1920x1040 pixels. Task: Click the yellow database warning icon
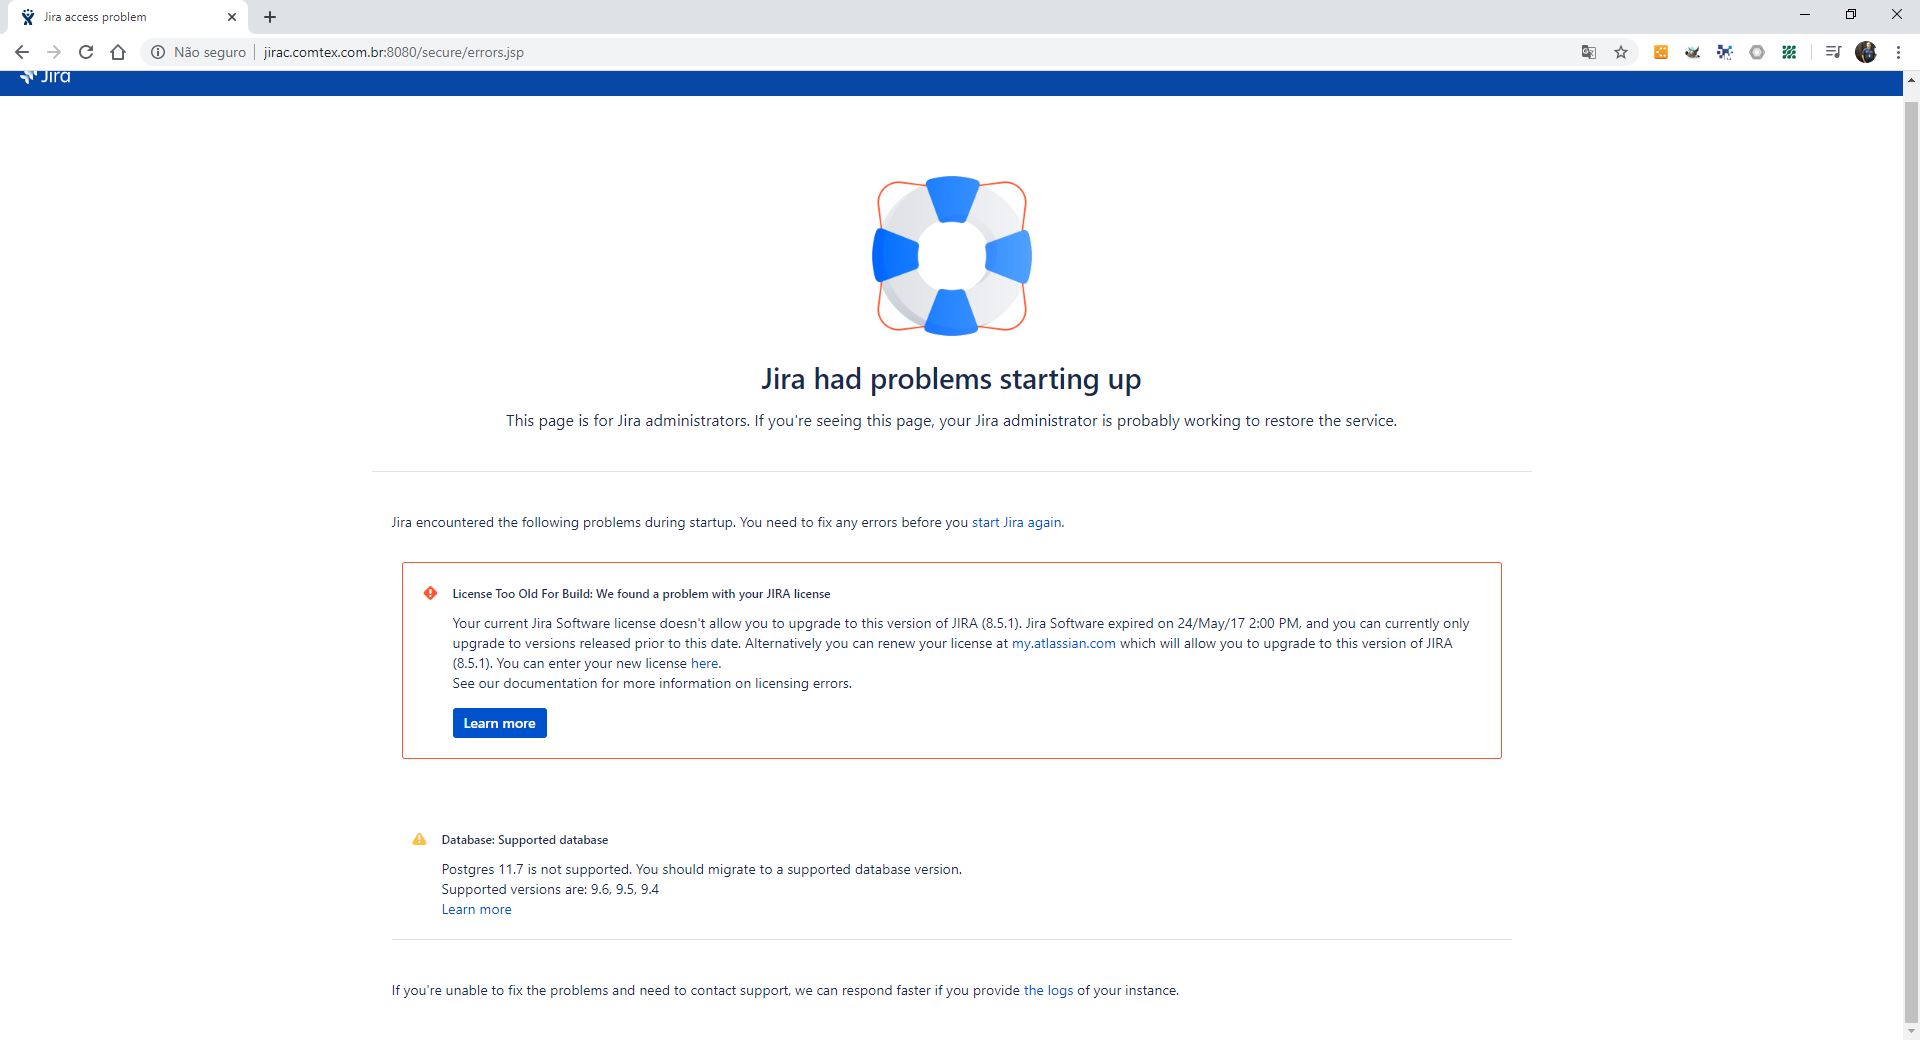[419, 839]
